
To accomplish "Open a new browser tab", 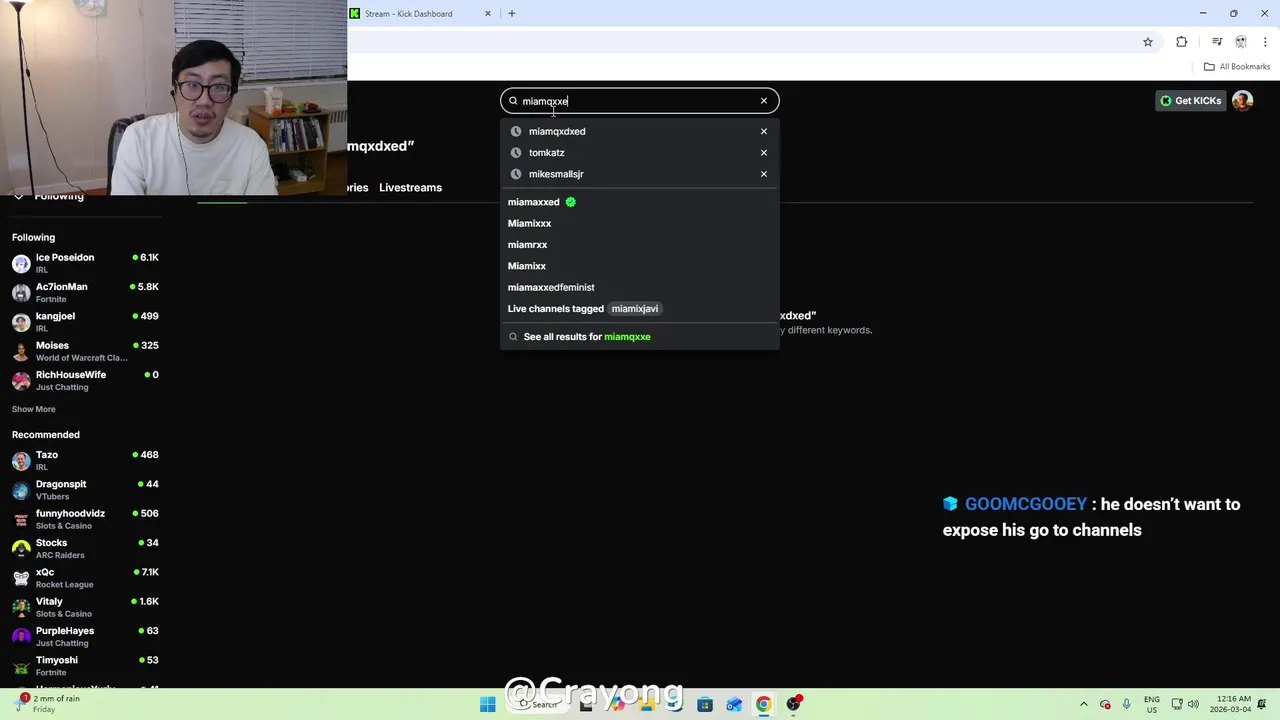I will coord(512,14).
